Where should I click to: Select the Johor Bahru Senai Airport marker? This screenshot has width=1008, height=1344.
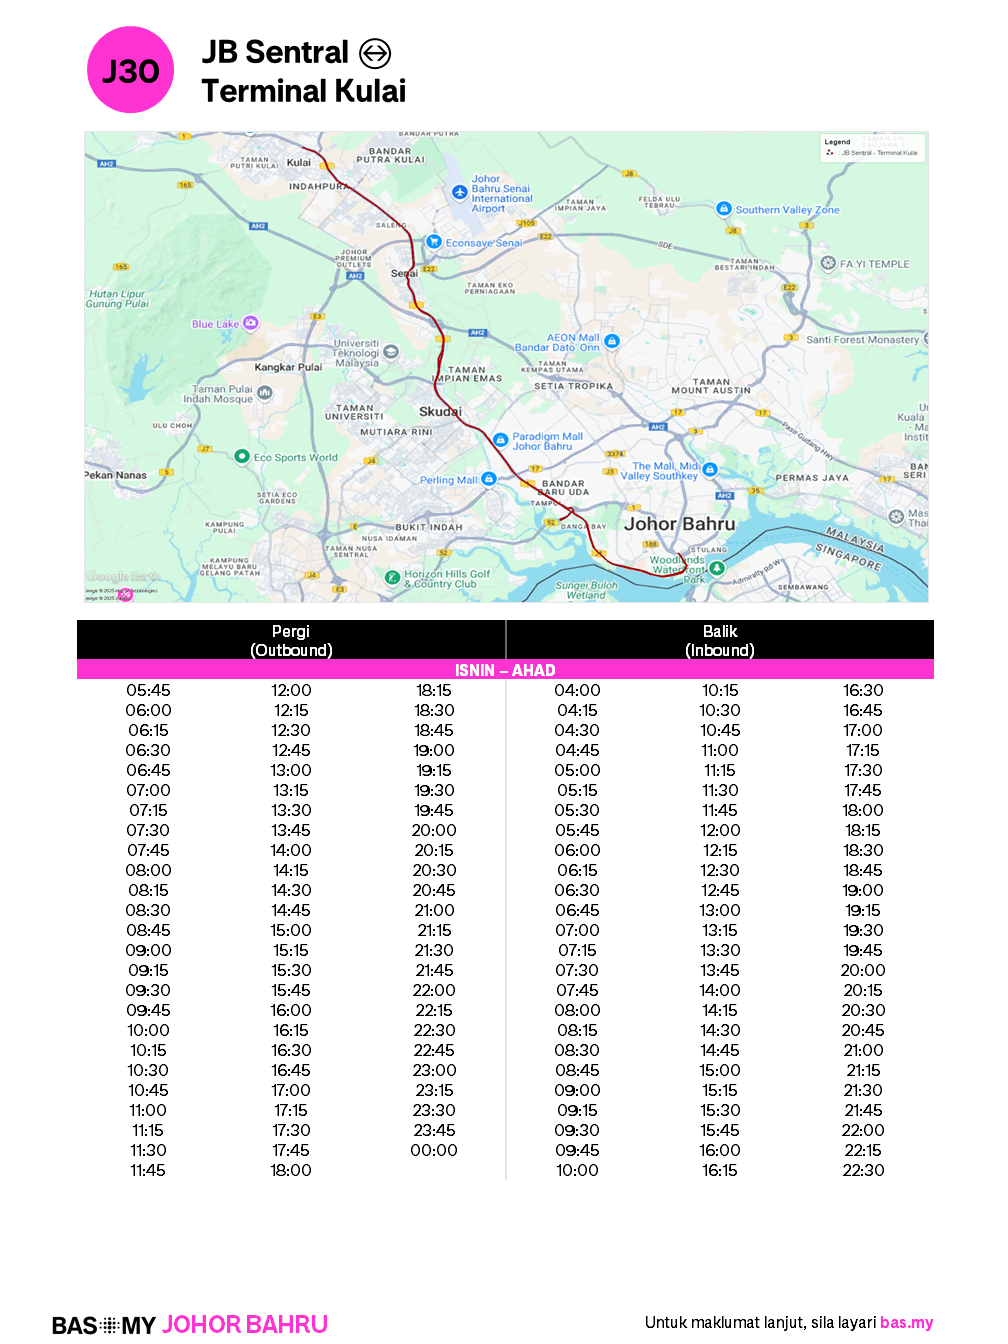pos(459,192)
